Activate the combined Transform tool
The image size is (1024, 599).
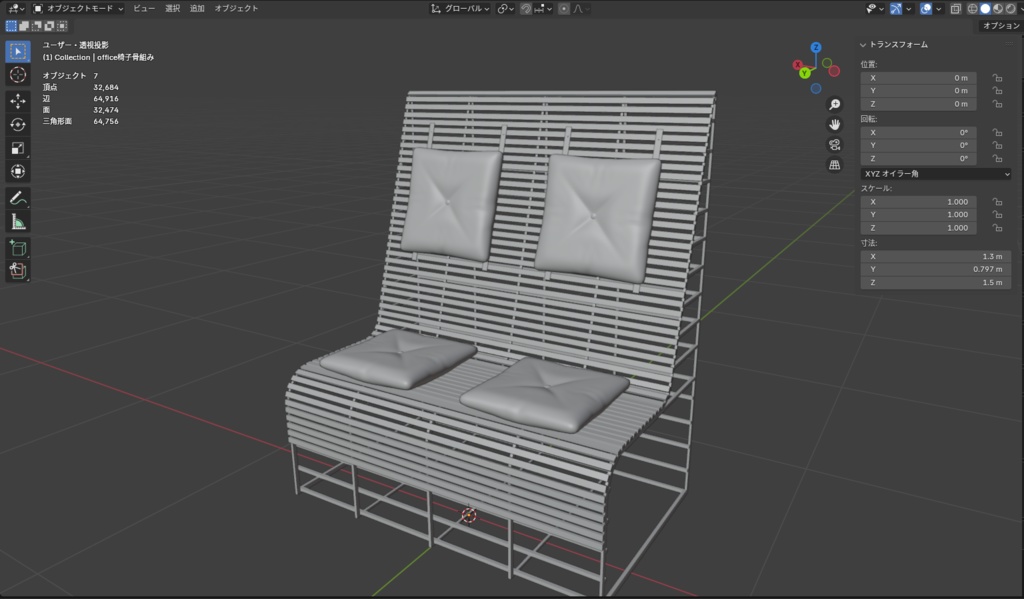click(x=18, y=171)
